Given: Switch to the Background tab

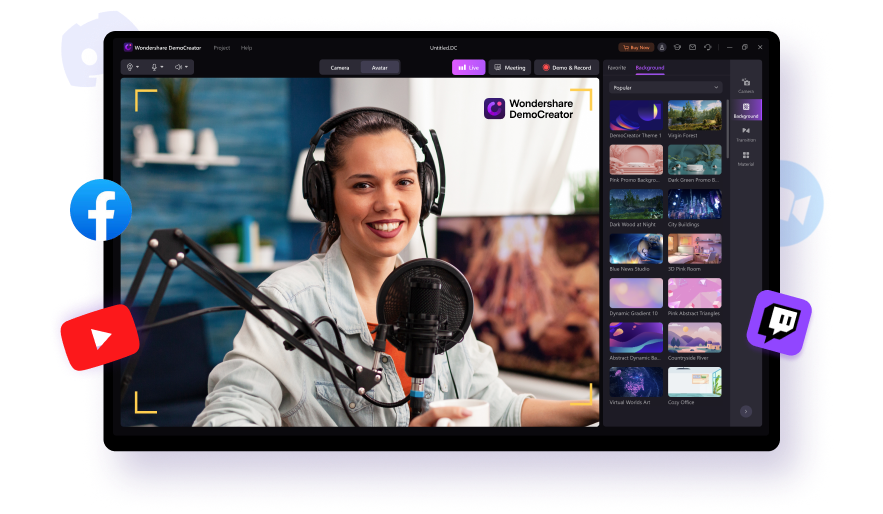Looking at the screenshot, I should (x=650, y=68).
